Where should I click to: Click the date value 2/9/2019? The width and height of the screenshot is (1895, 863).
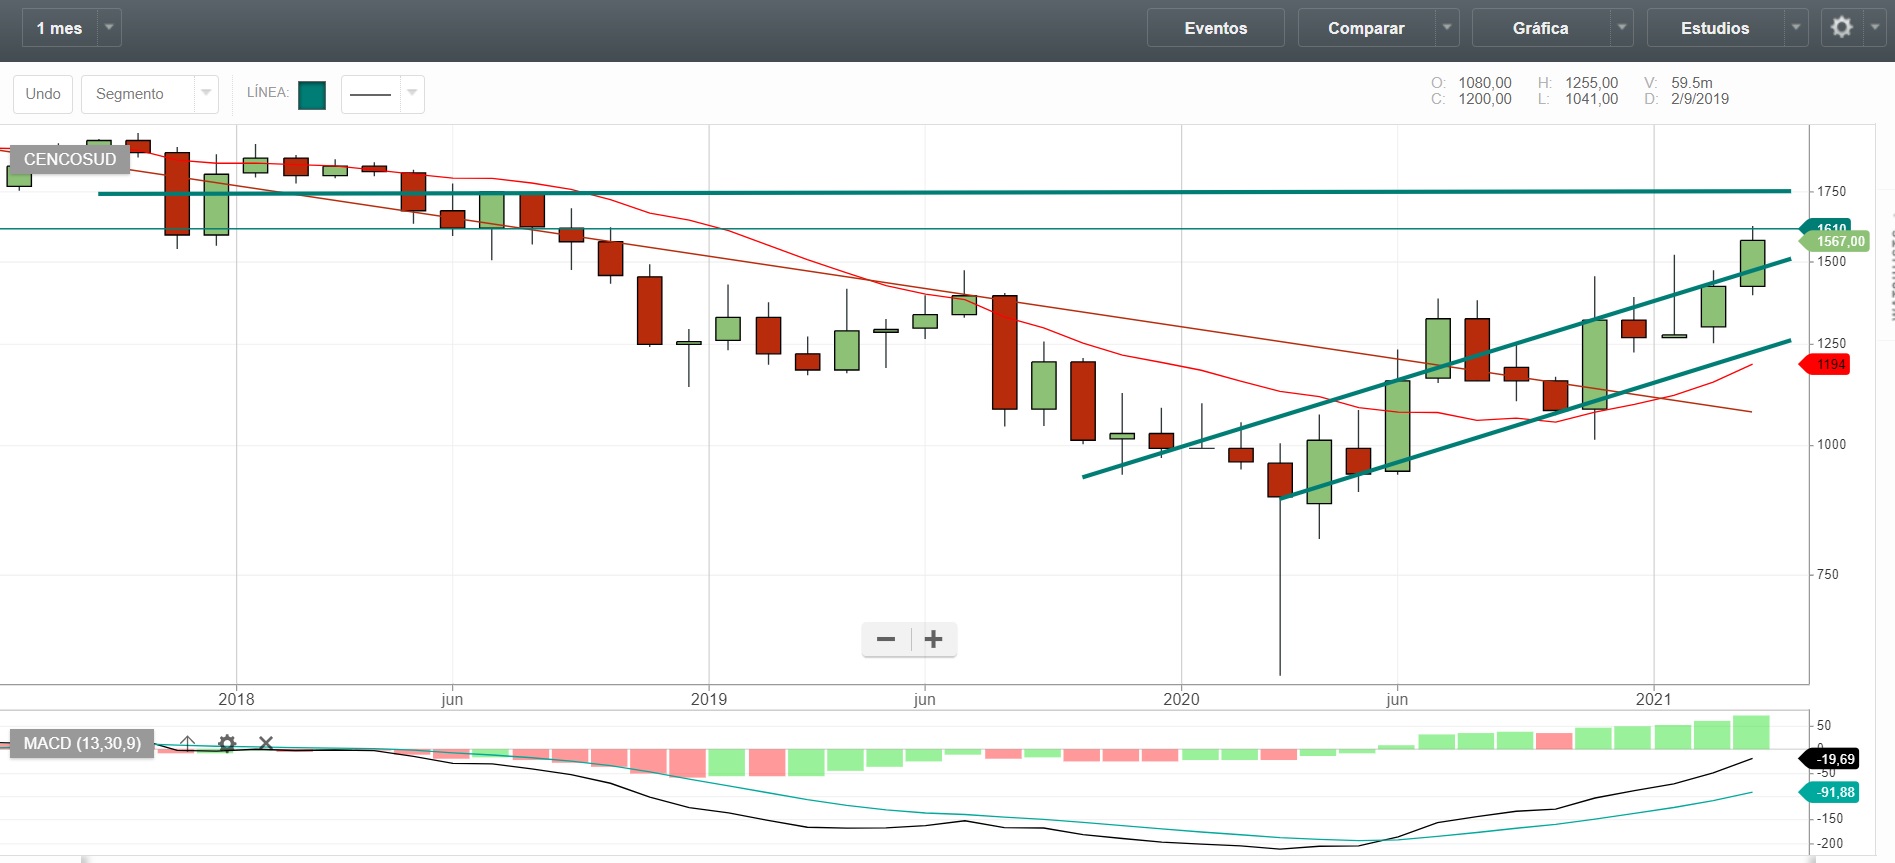coord(1700,99)
